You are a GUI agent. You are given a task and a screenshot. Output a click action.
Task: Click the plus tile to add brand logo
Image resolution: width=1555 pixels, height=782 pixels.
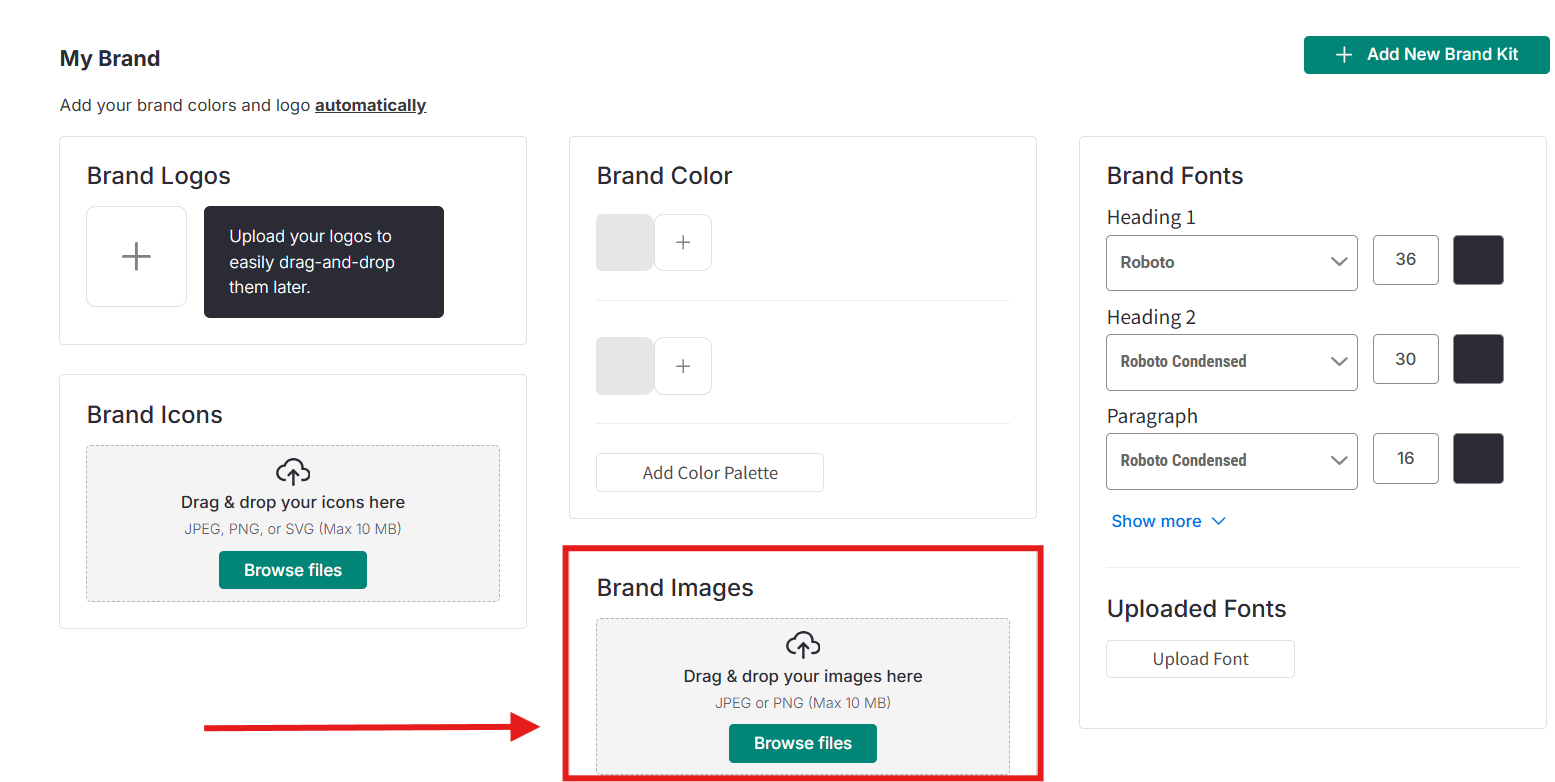(136, 257)
